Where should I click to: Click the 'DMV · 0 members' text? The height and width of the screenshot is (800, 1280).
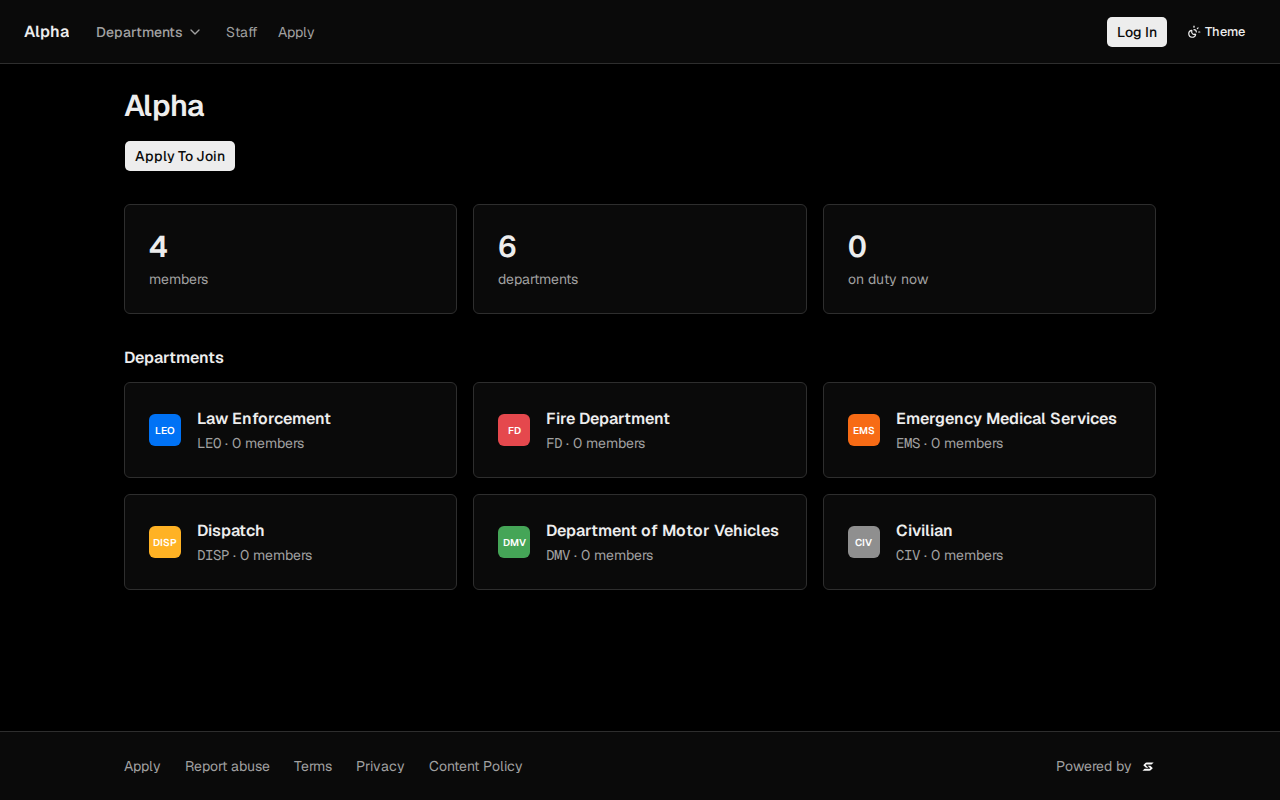pos(600,555)
